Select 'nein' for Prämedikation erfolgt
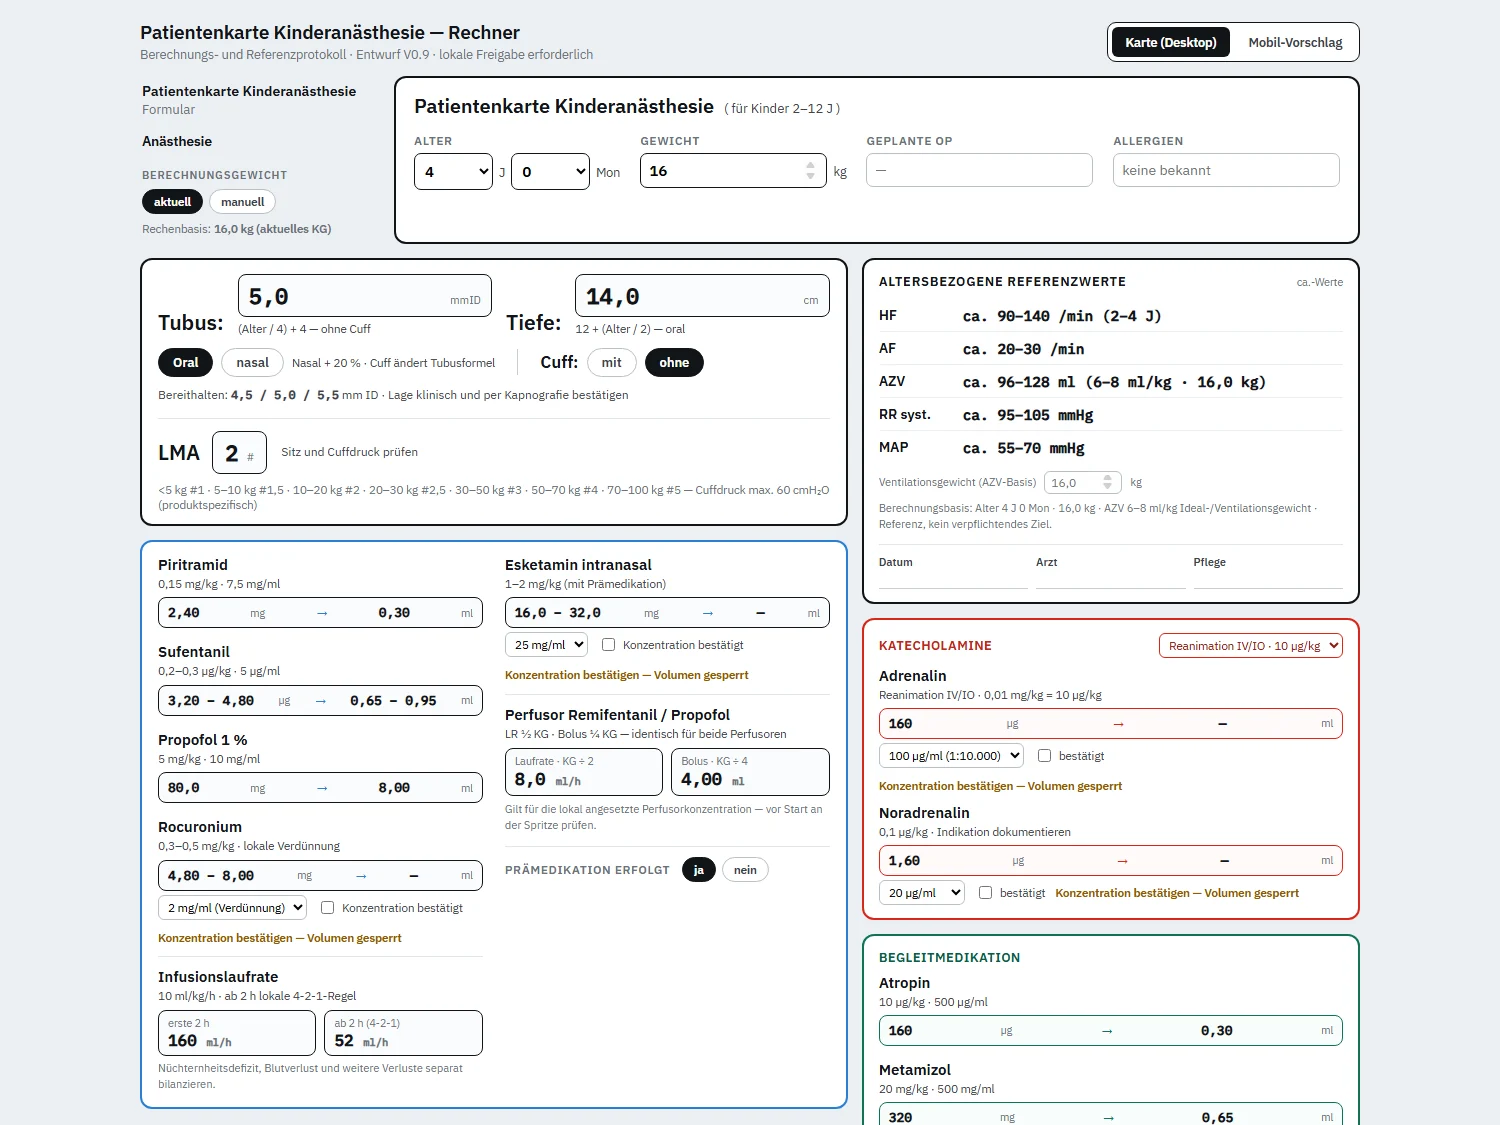 [745, 870]
